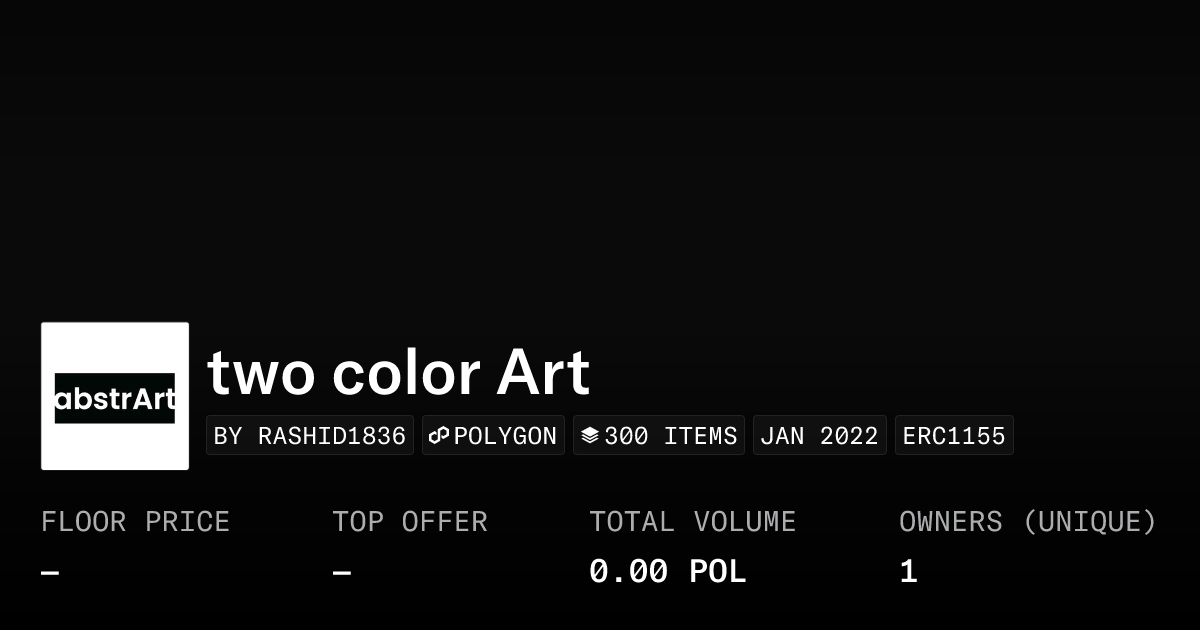1200x630 pixels.
Task: Click the FLOOR PRICE stat label
Action: [135, 522]
